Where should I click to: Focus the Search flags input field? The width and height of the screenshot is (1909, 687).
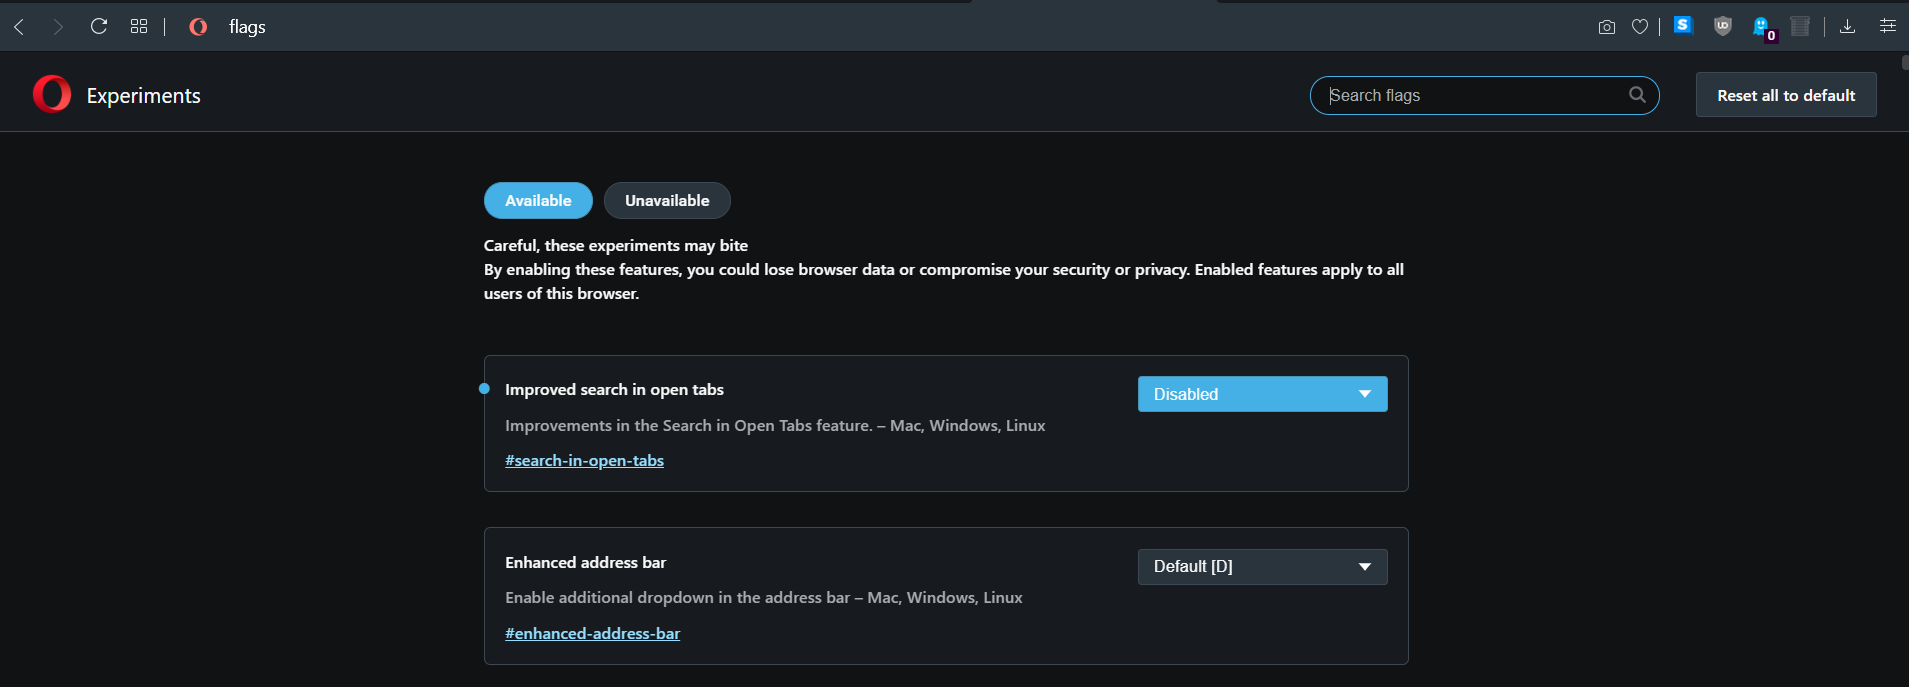[x=1485, y=95]
